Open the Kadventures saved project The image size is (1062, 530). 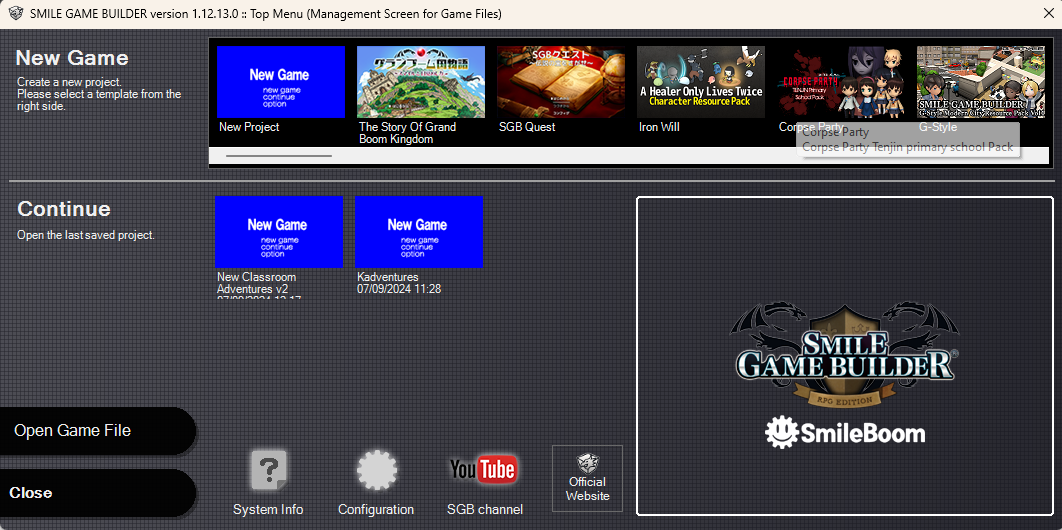click(419, 232)
